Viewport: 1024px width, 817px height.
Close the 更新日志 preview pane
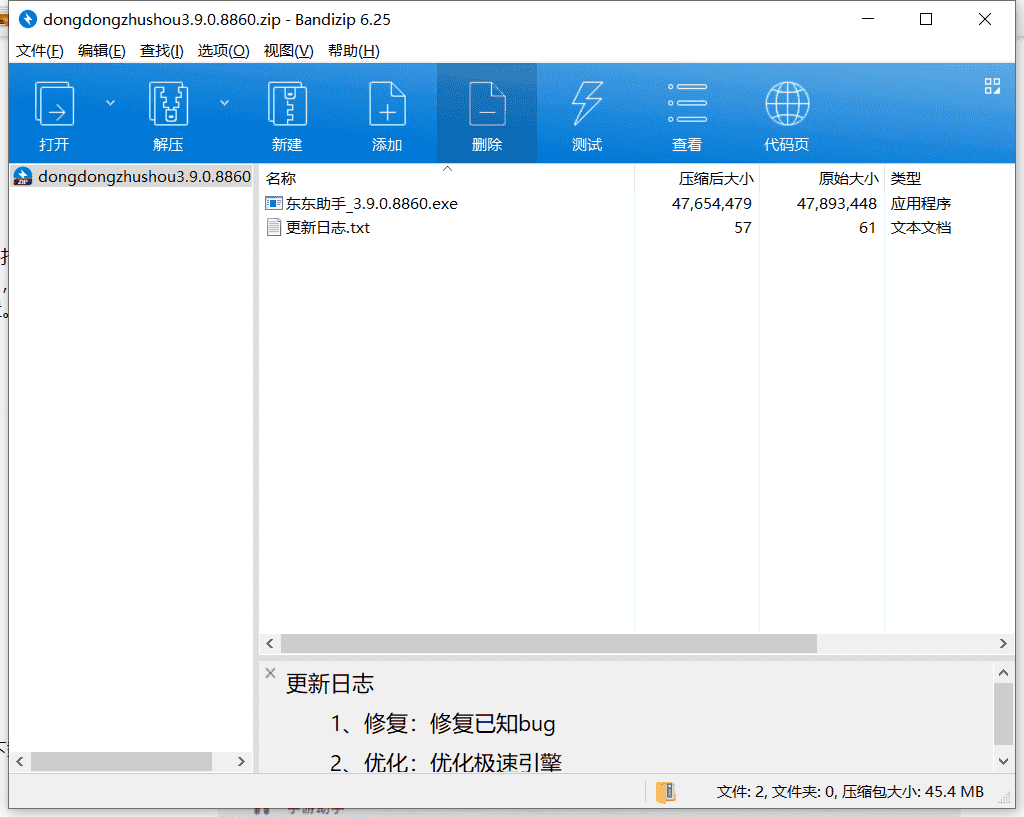(270, 673)
